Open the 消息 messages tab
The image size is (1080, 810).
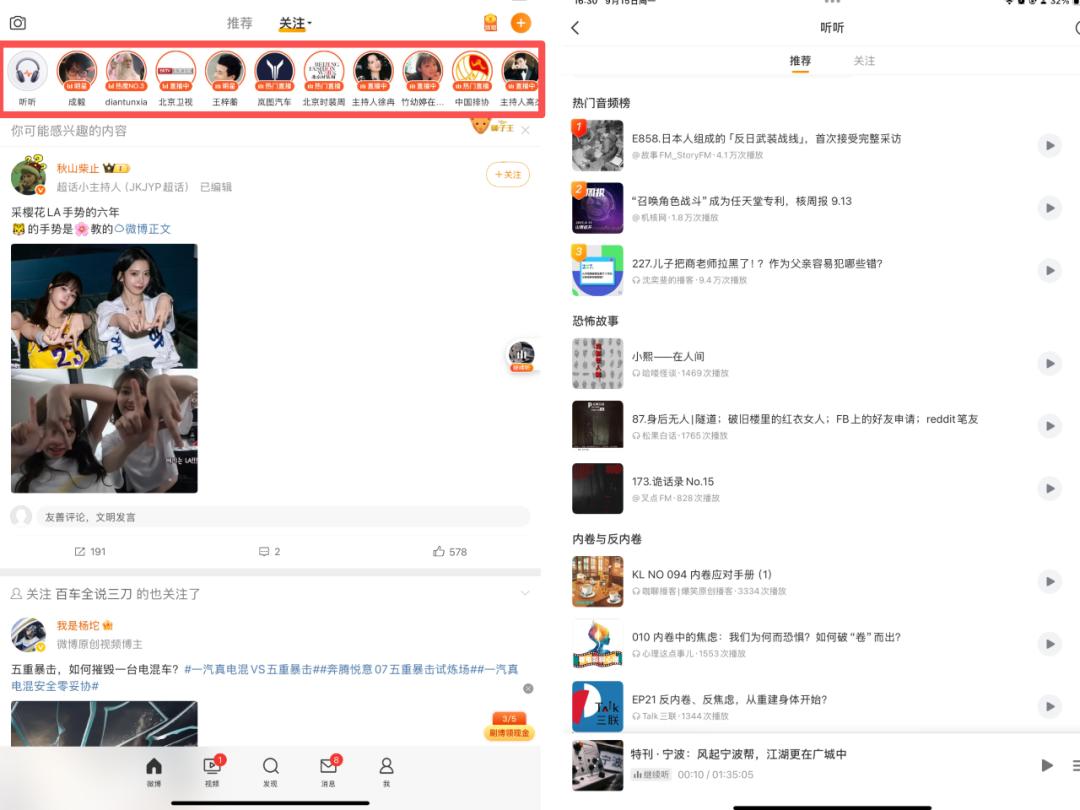pyautogui.click(x=329, y=771)
